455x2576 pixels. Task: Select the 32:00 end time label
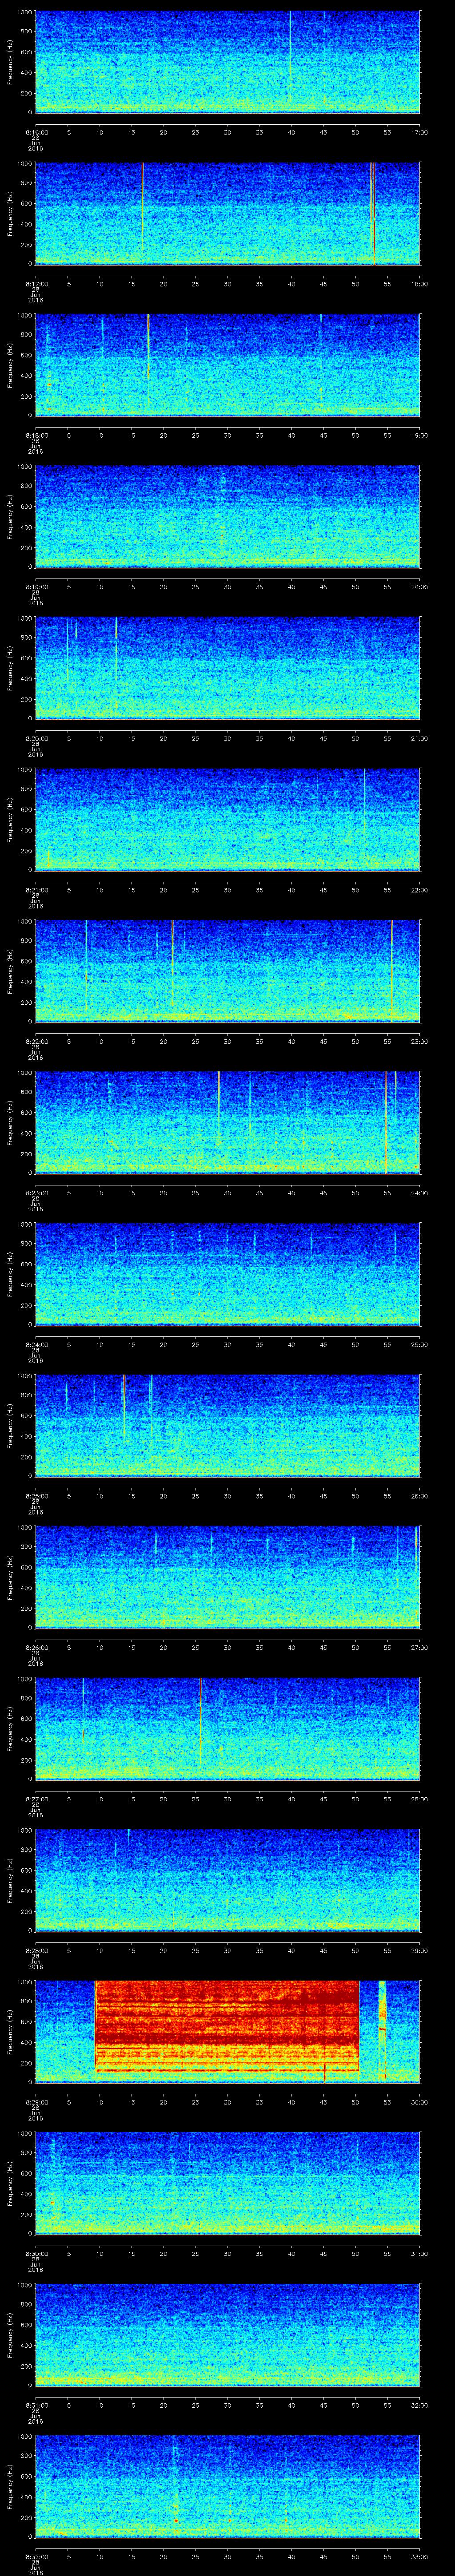[x=419, y=2405]
